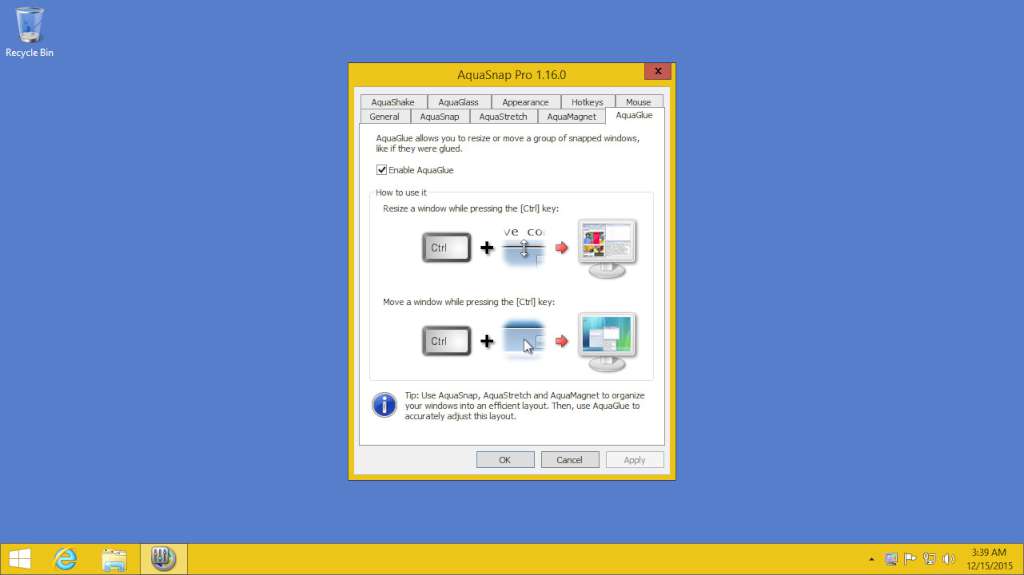Image resolution: width=1024 pixels, height=575 pixels.
Task: Open the Windows Start button
Action: (20, 559)
